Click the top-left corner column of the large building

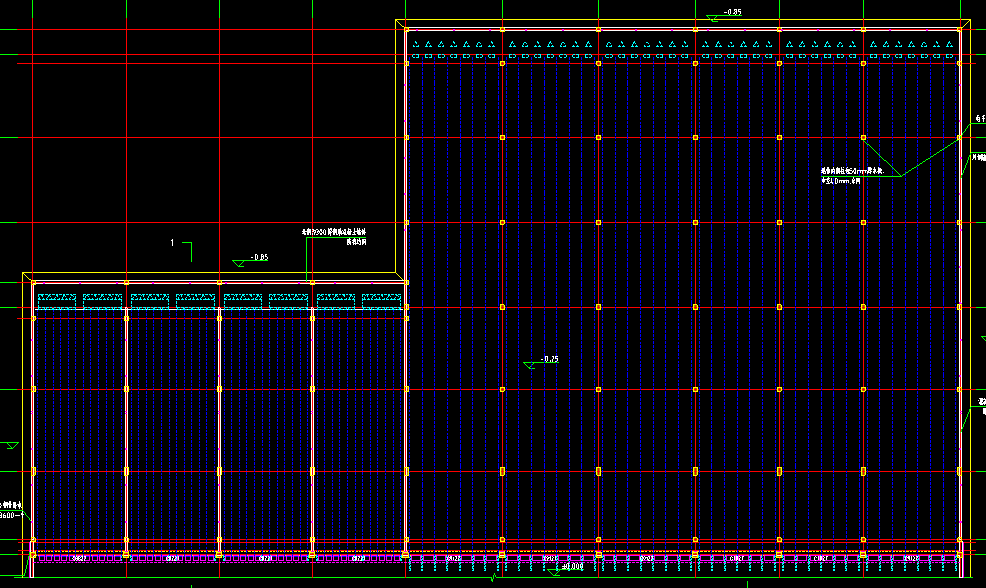click(406, 30)
